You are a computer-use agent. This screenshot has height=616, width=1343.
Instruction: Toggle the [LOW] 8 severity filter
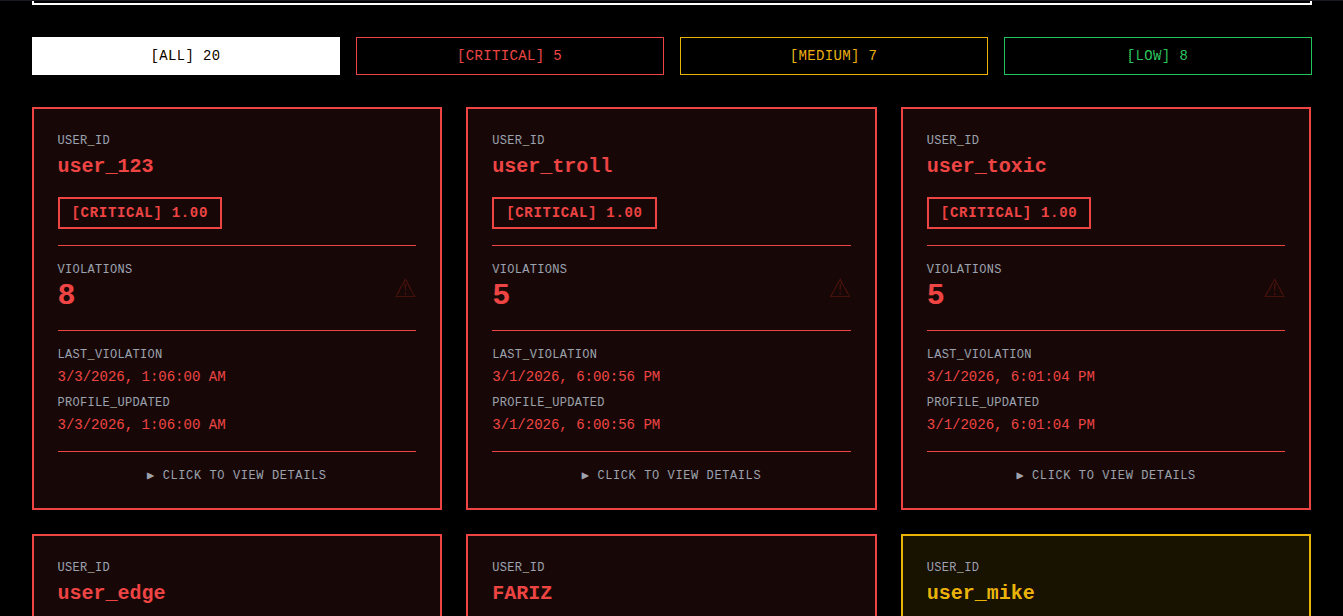pyautogui.click(x=1157, y=55)
